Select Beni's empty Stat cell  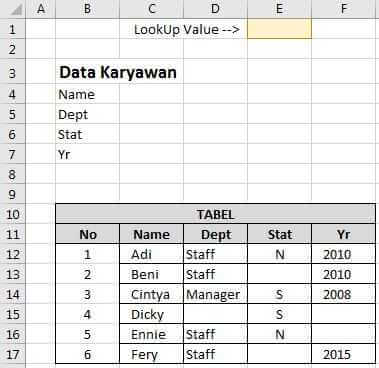pyautogui.click(x=279, y=274)
